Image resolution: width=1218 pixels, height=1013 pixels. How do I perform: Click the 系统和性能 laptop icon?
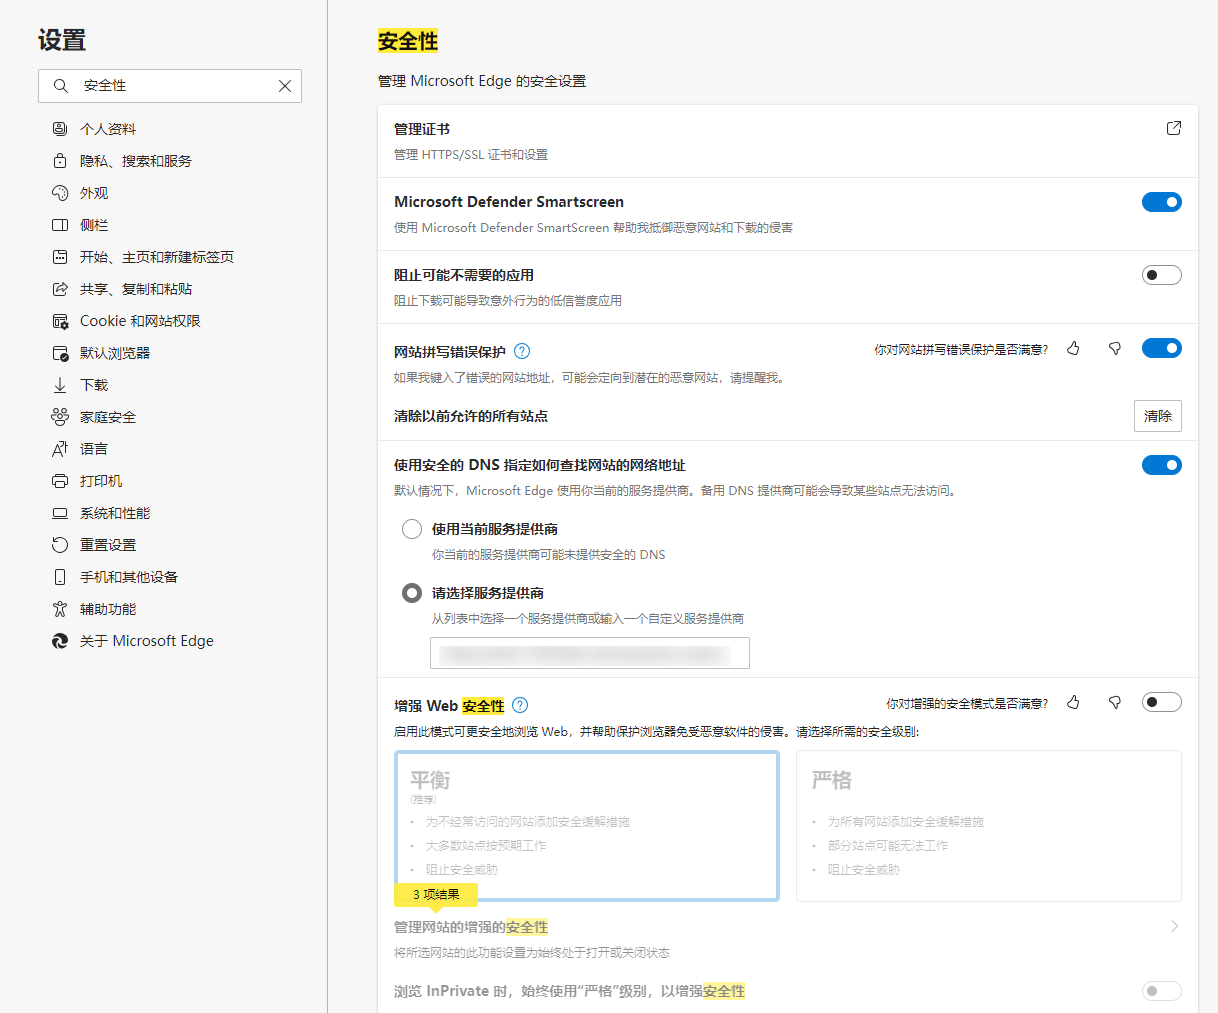pos(60,513)
